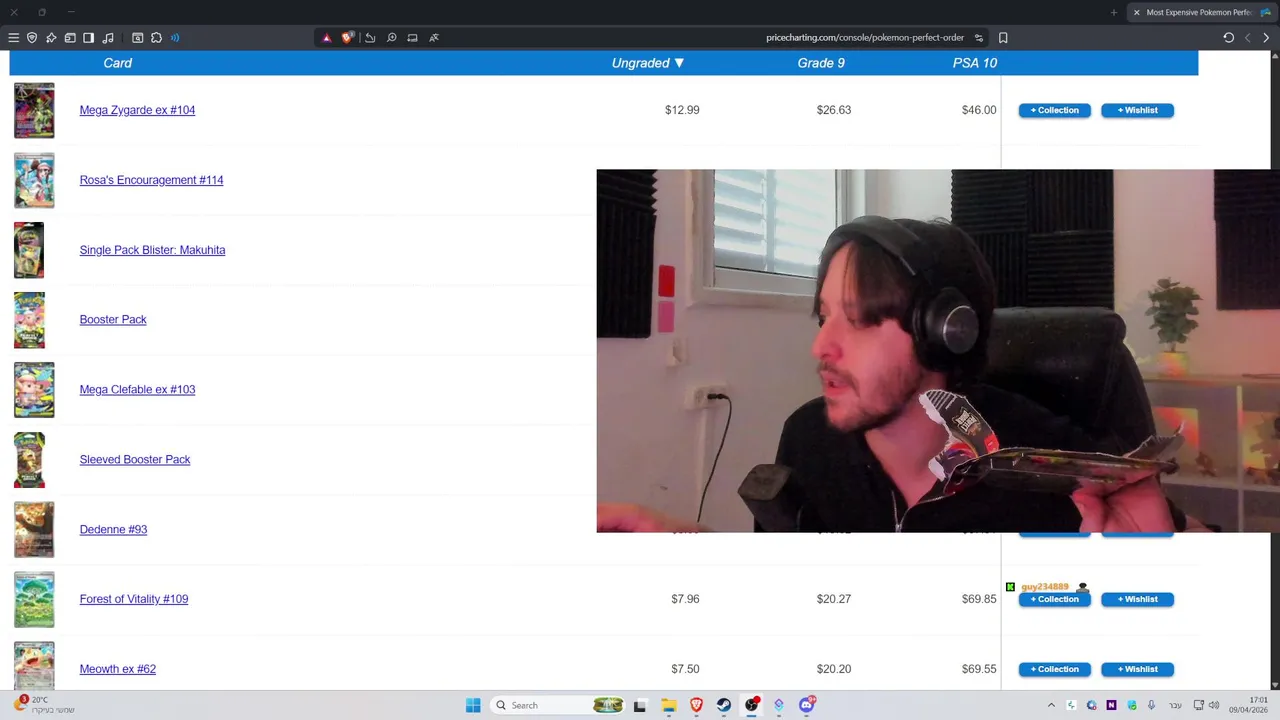Show hidden system tray icons chevron

1051,705
